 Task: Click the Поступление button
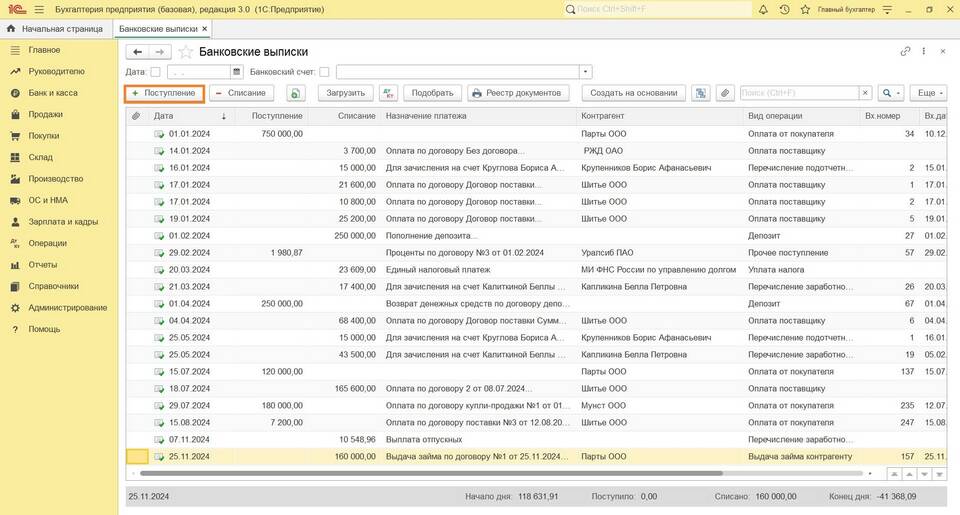(x=164, y=93)
